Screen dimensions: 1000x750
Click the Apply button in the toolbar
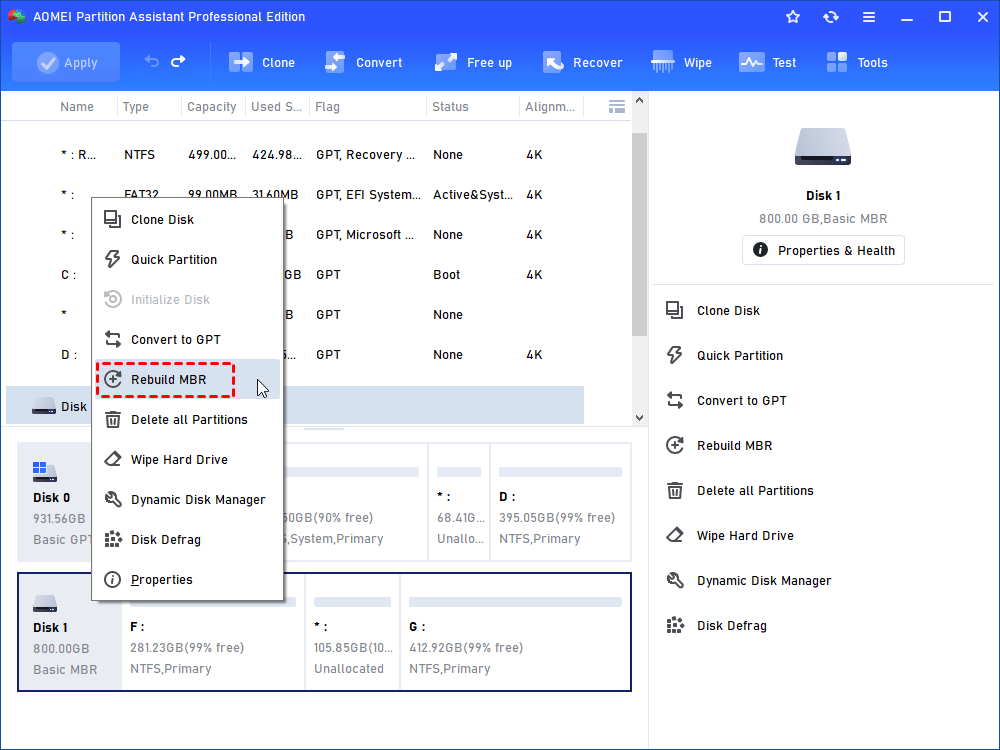coord(66,62)
